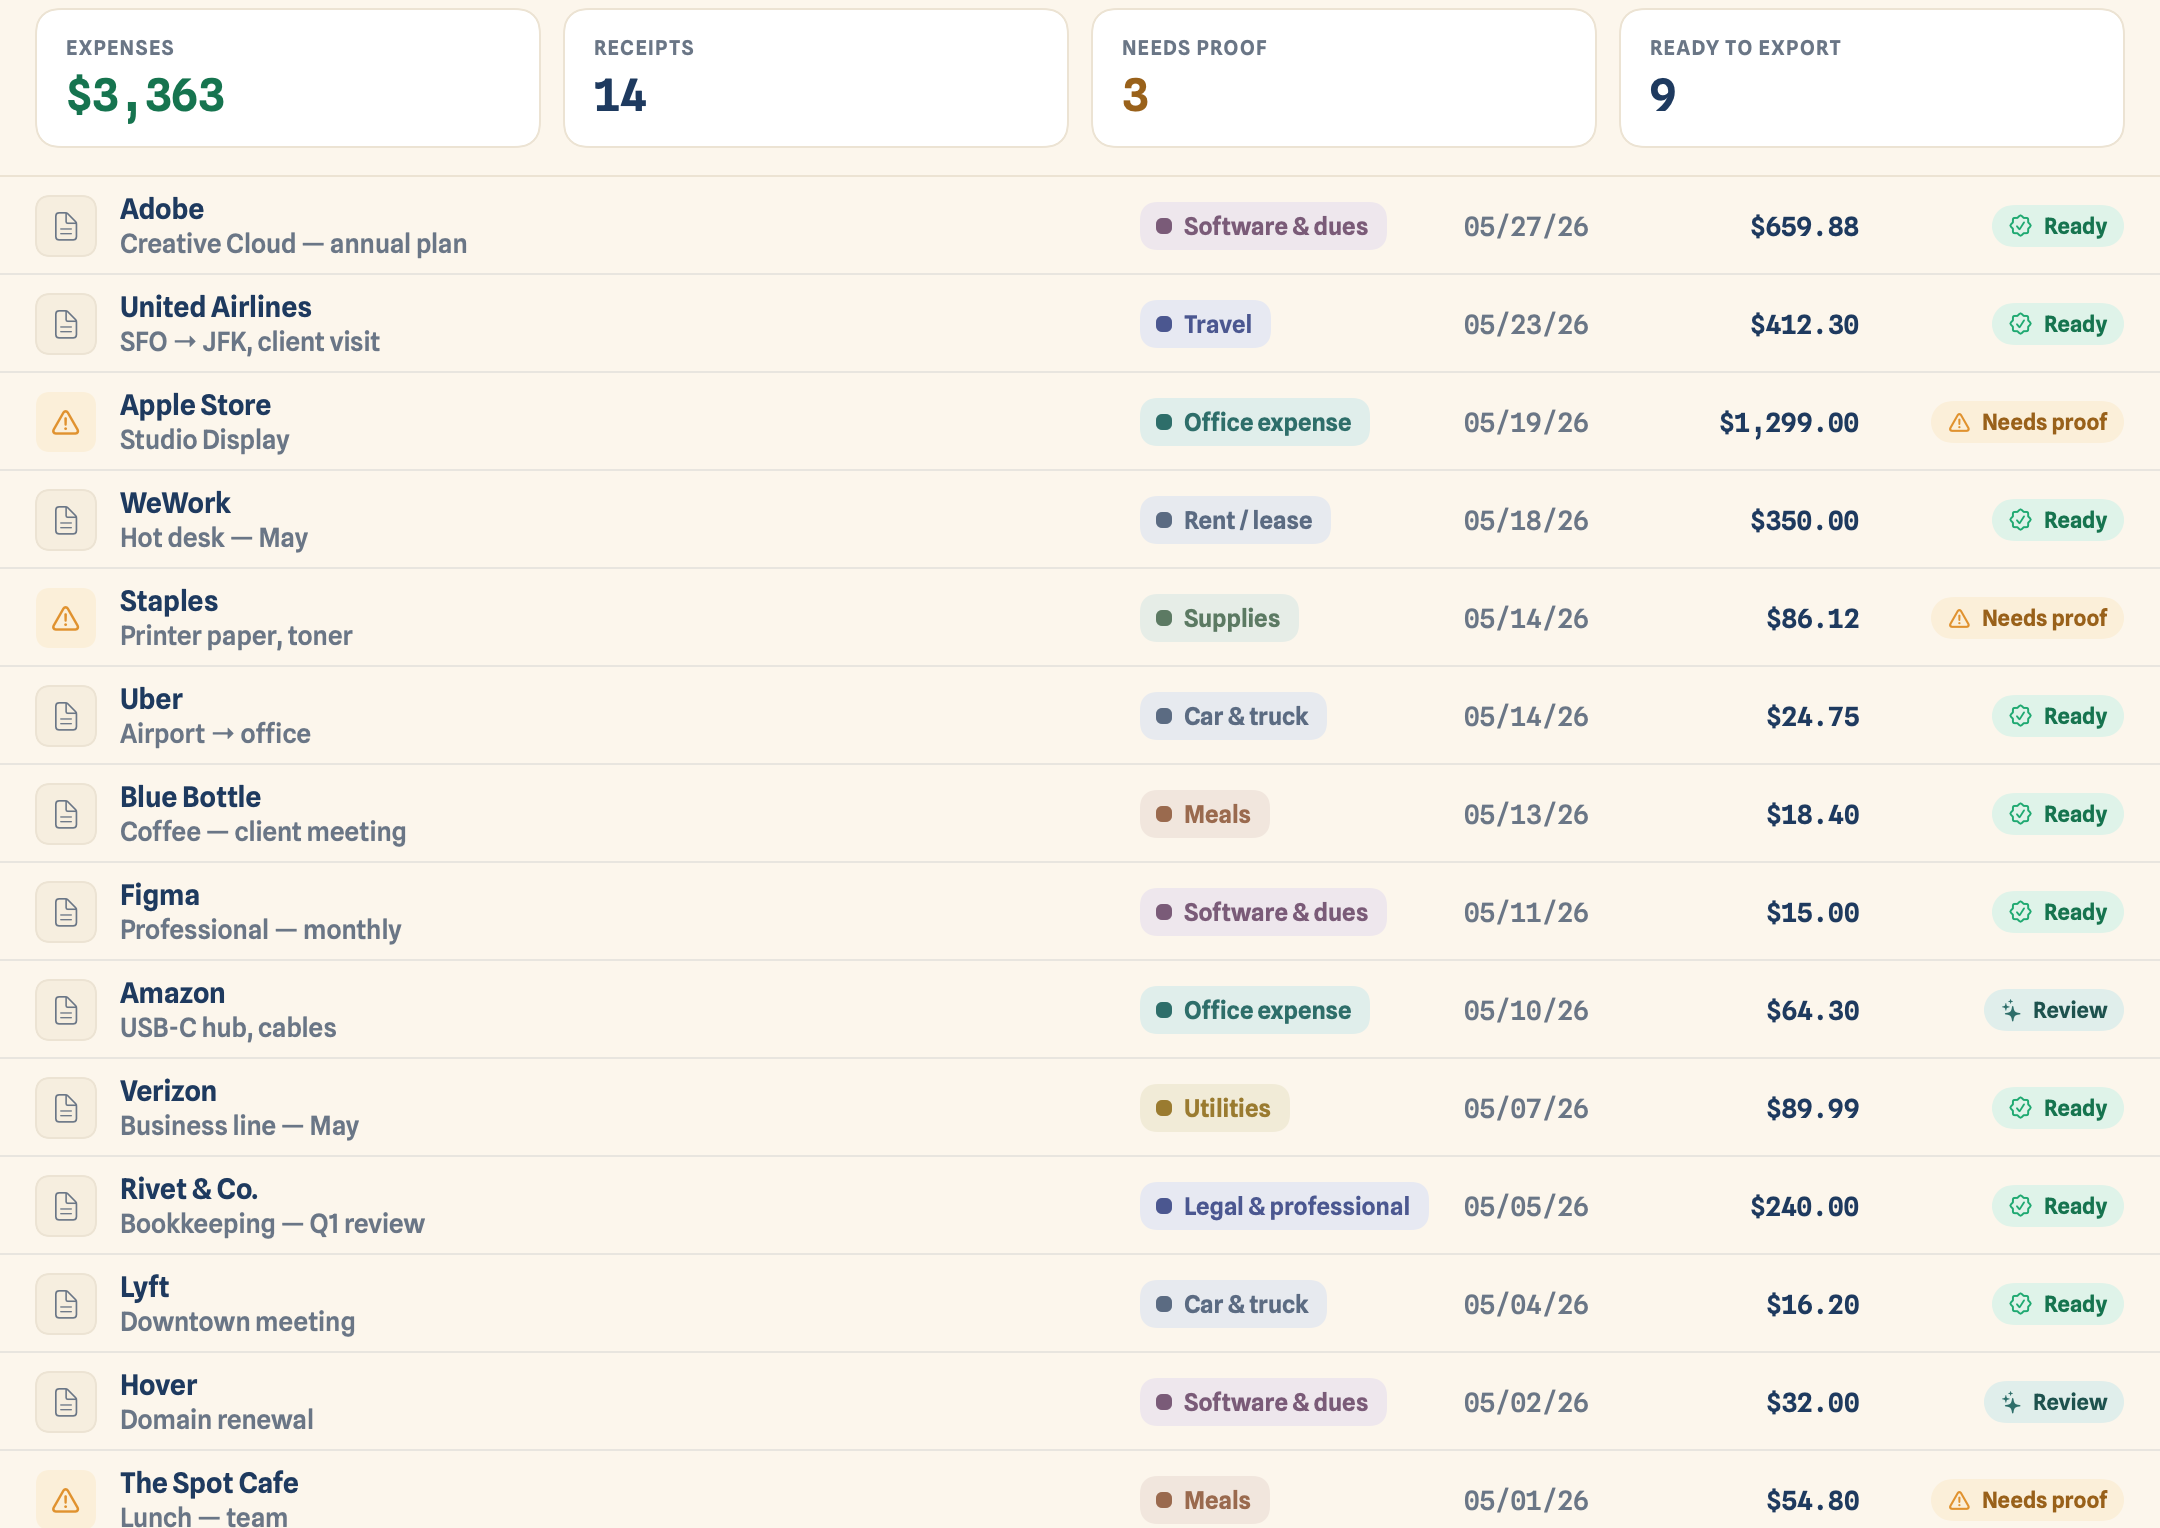Click Needs proof badge for Staples
Screen dimensions: 2160x1528
coord(2027,618)
